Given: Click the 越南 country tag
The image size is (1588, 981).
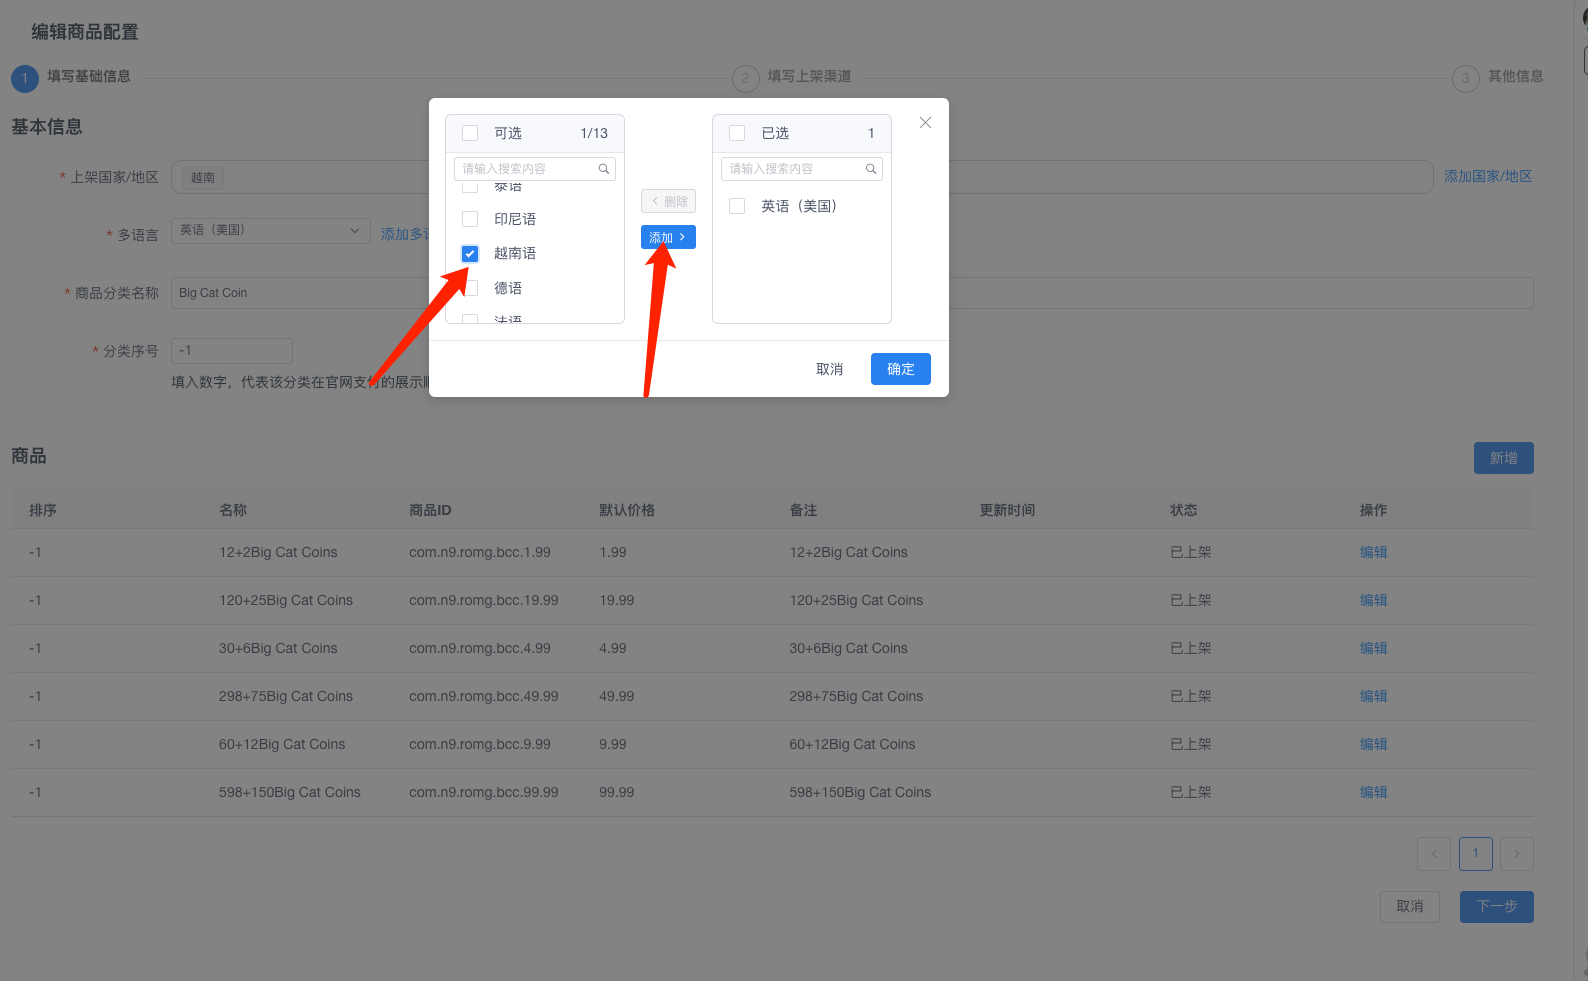Looking at the screenshot, I should (x=203, y=178).
